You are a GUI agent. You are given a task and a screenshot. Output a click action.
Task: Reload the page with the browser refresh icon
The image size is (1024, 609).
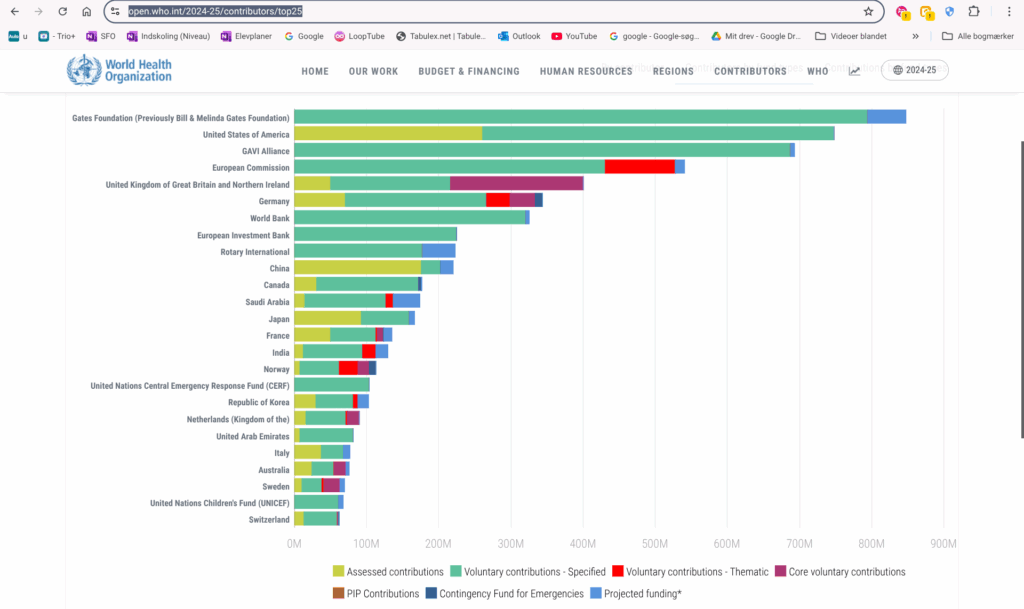62,12
